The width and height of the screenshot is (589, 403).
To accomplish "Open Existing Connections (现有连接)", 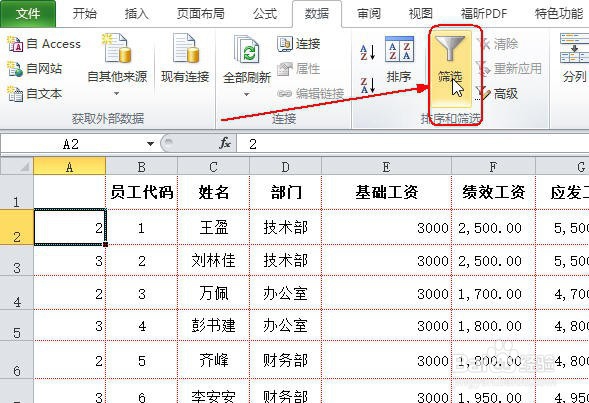I will tap(185, 59).
